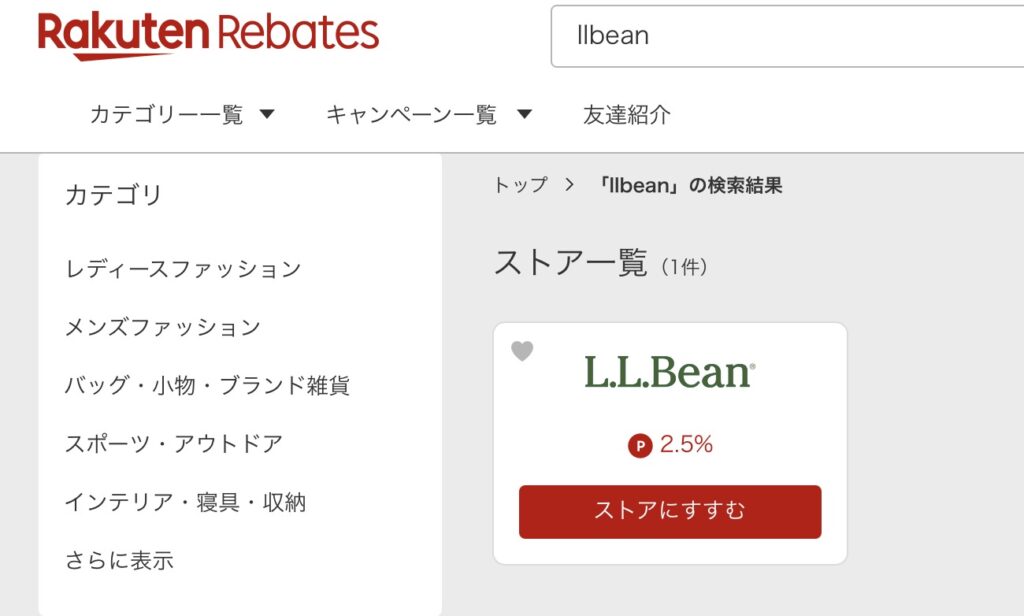1024x616 pixels.
Task: Click the breadcrumb arrow after トップ
Action: click(568, 185)
